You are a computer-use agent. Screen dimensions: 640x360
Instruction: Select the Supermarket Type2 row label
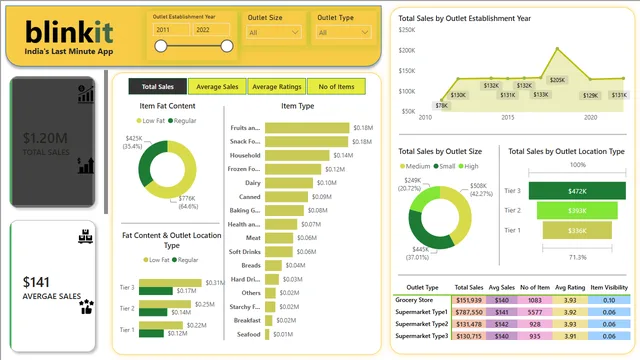tap(421, 324)
